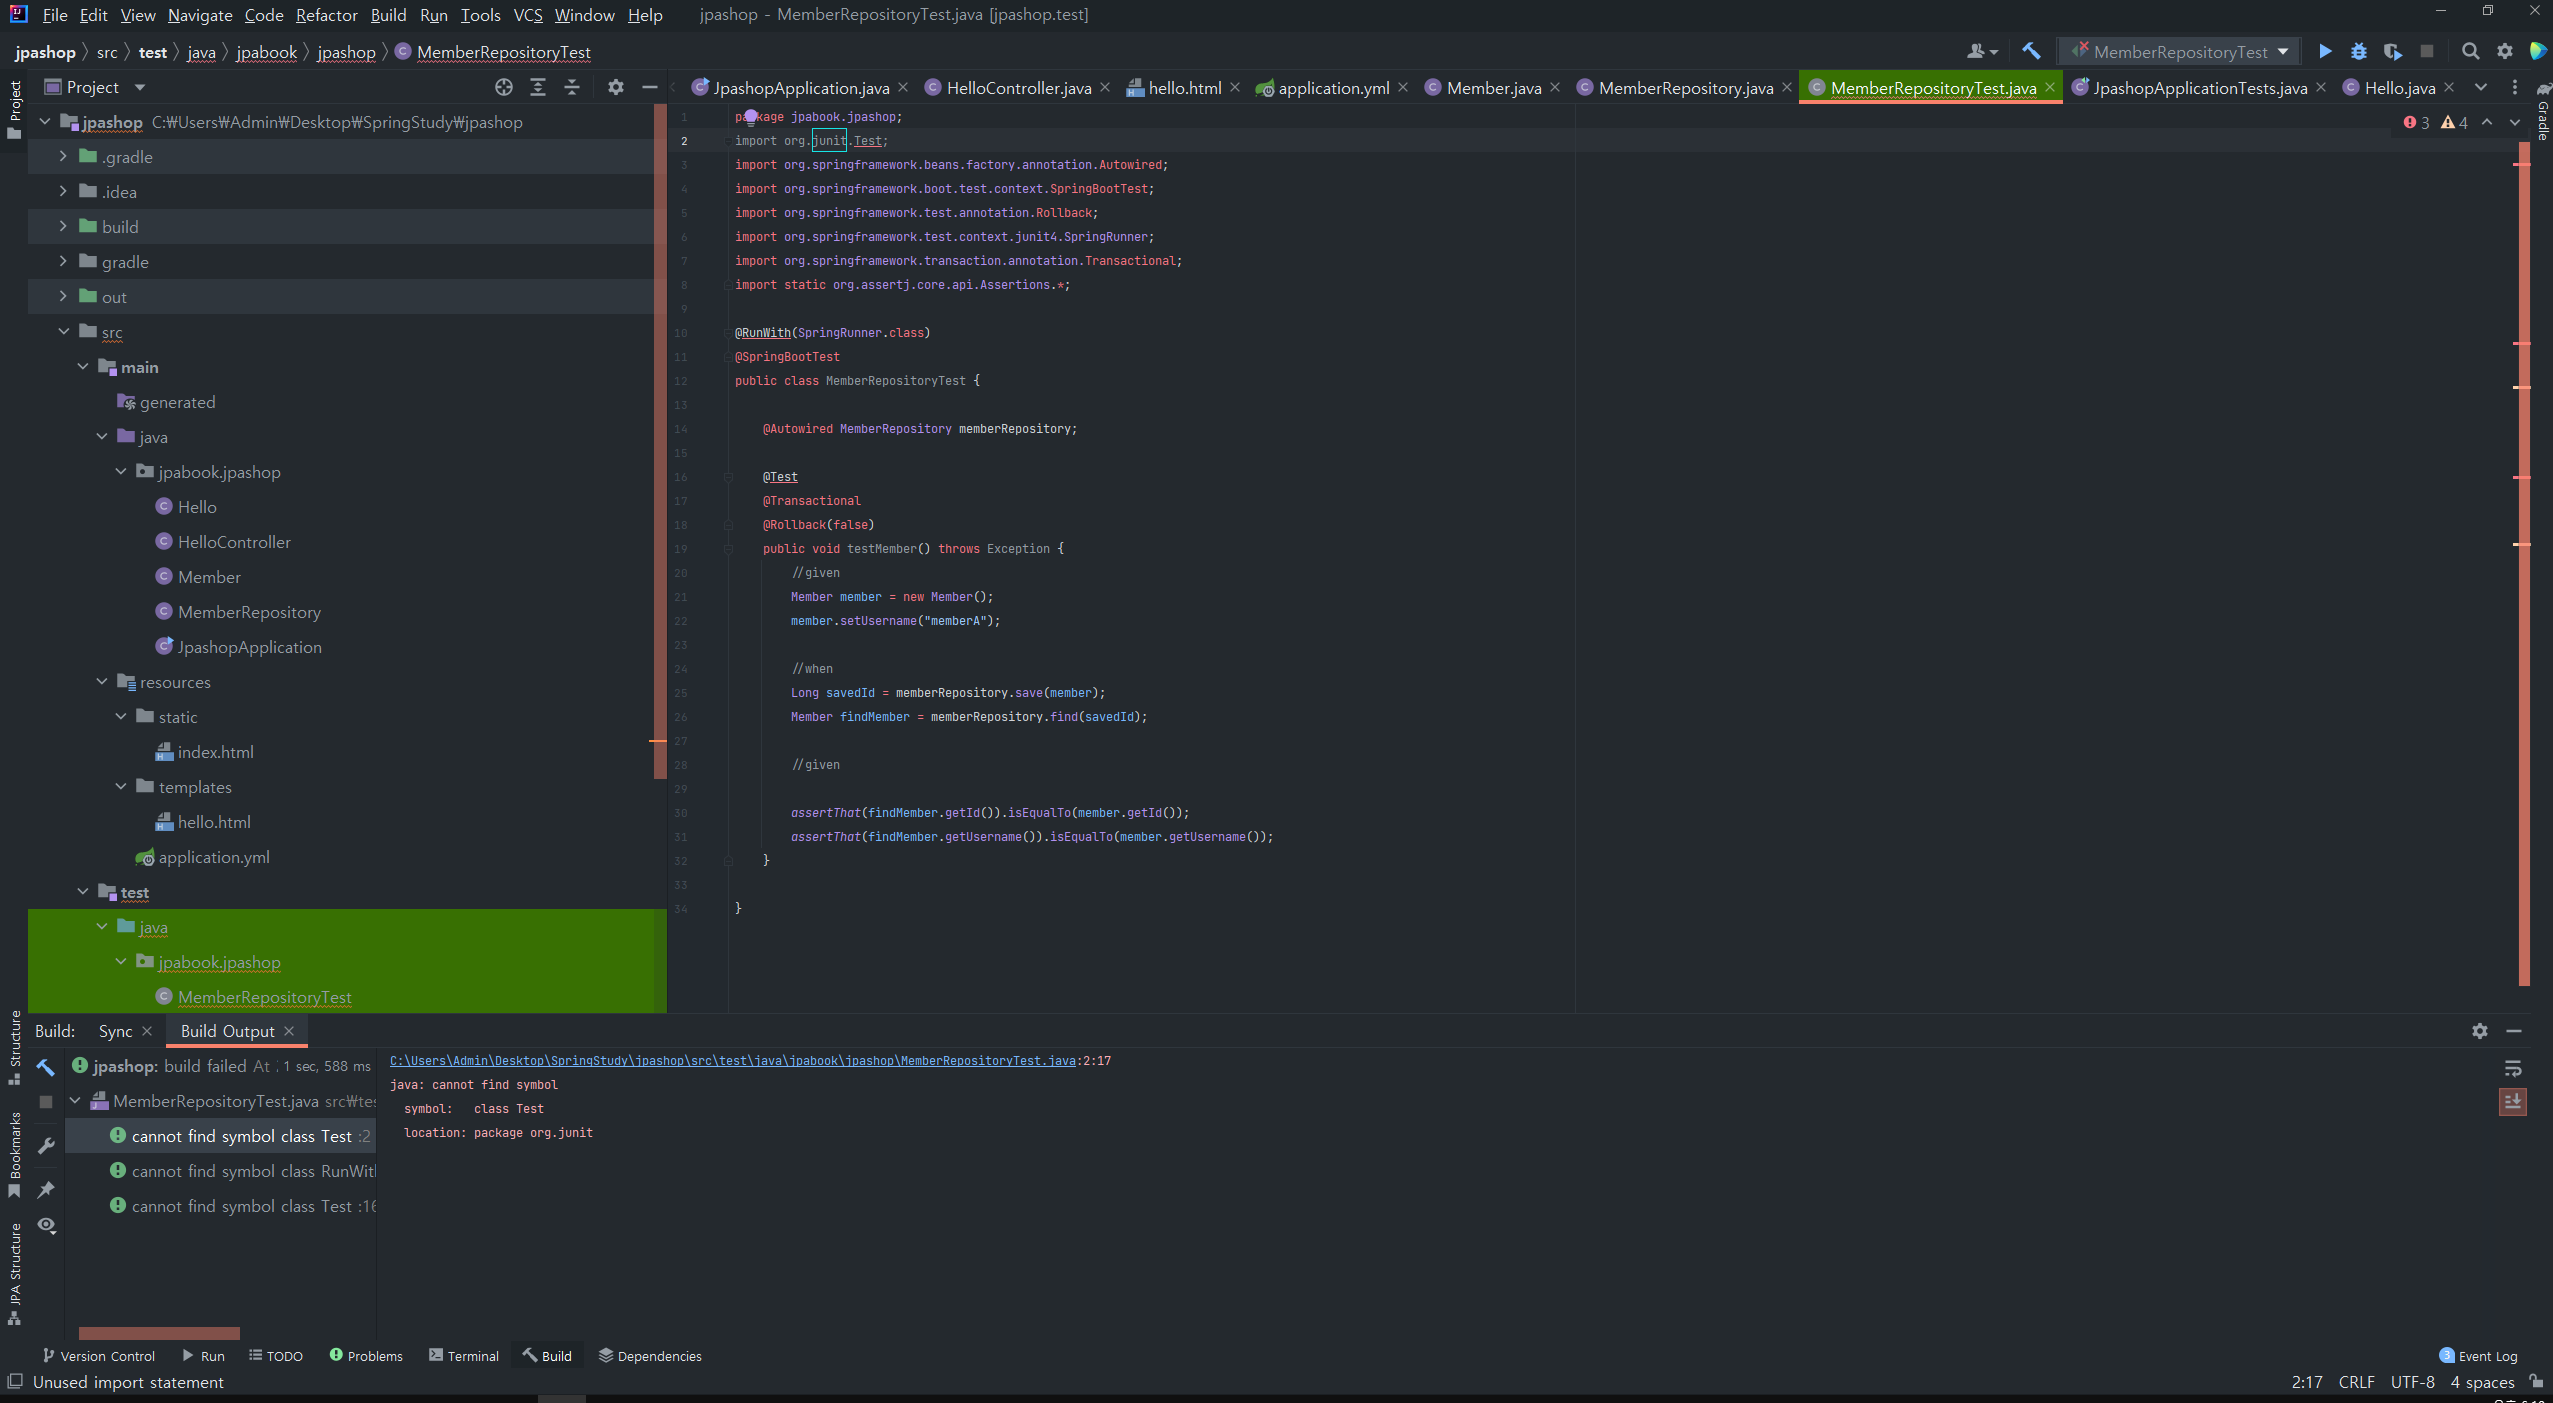The height and width of the screenshot is (1403, 2553).
Task: Switch to the Member.java editor tab
Action: pyautogui.click(x=1493, y=88)
